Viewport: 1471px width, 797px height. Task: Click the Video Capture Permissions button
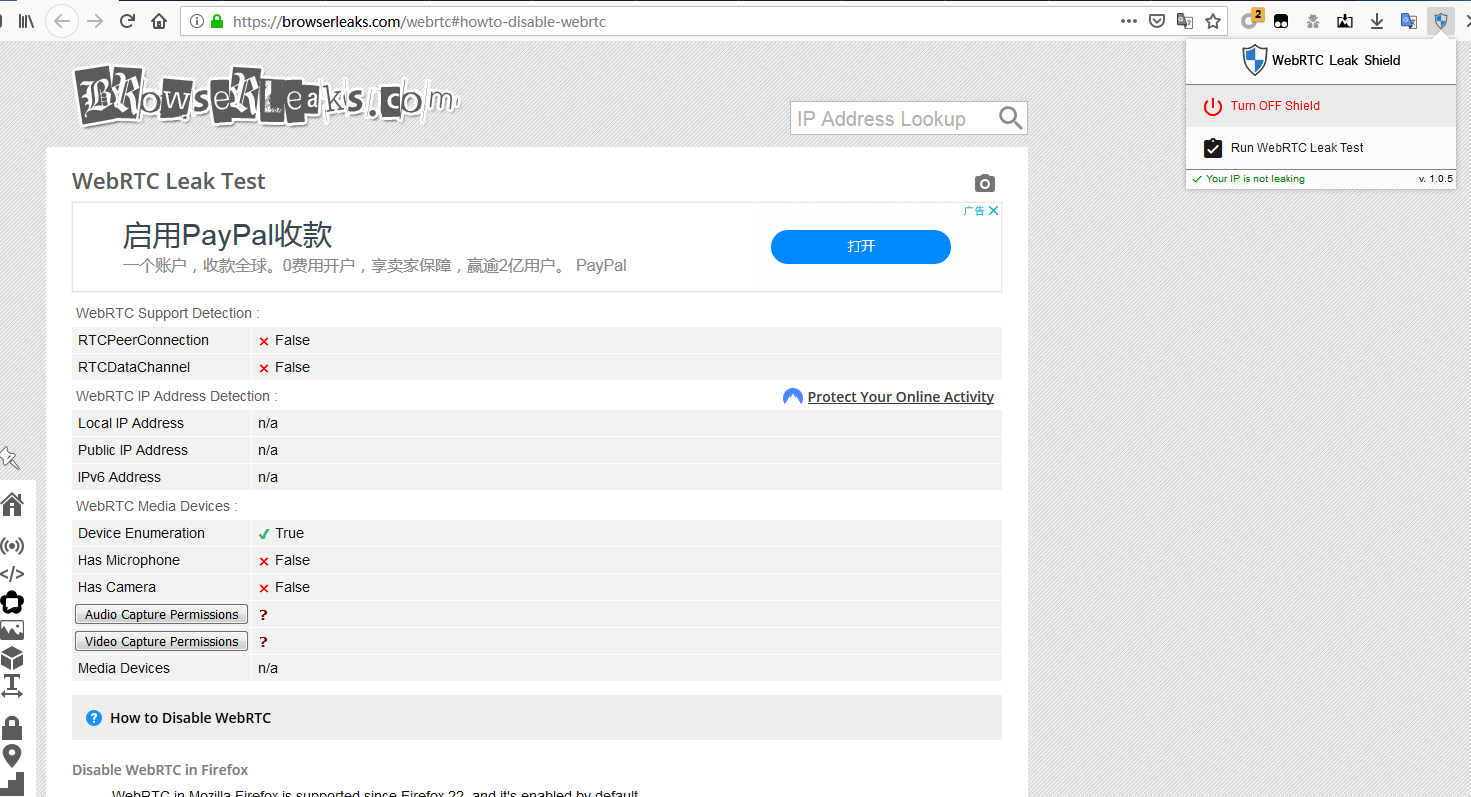[x=161, y=640]
